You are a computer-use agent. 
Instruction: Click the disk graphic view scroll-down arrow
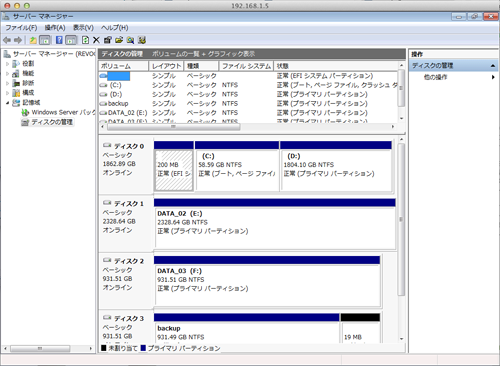pyautogui.click(x=401, y=339)
